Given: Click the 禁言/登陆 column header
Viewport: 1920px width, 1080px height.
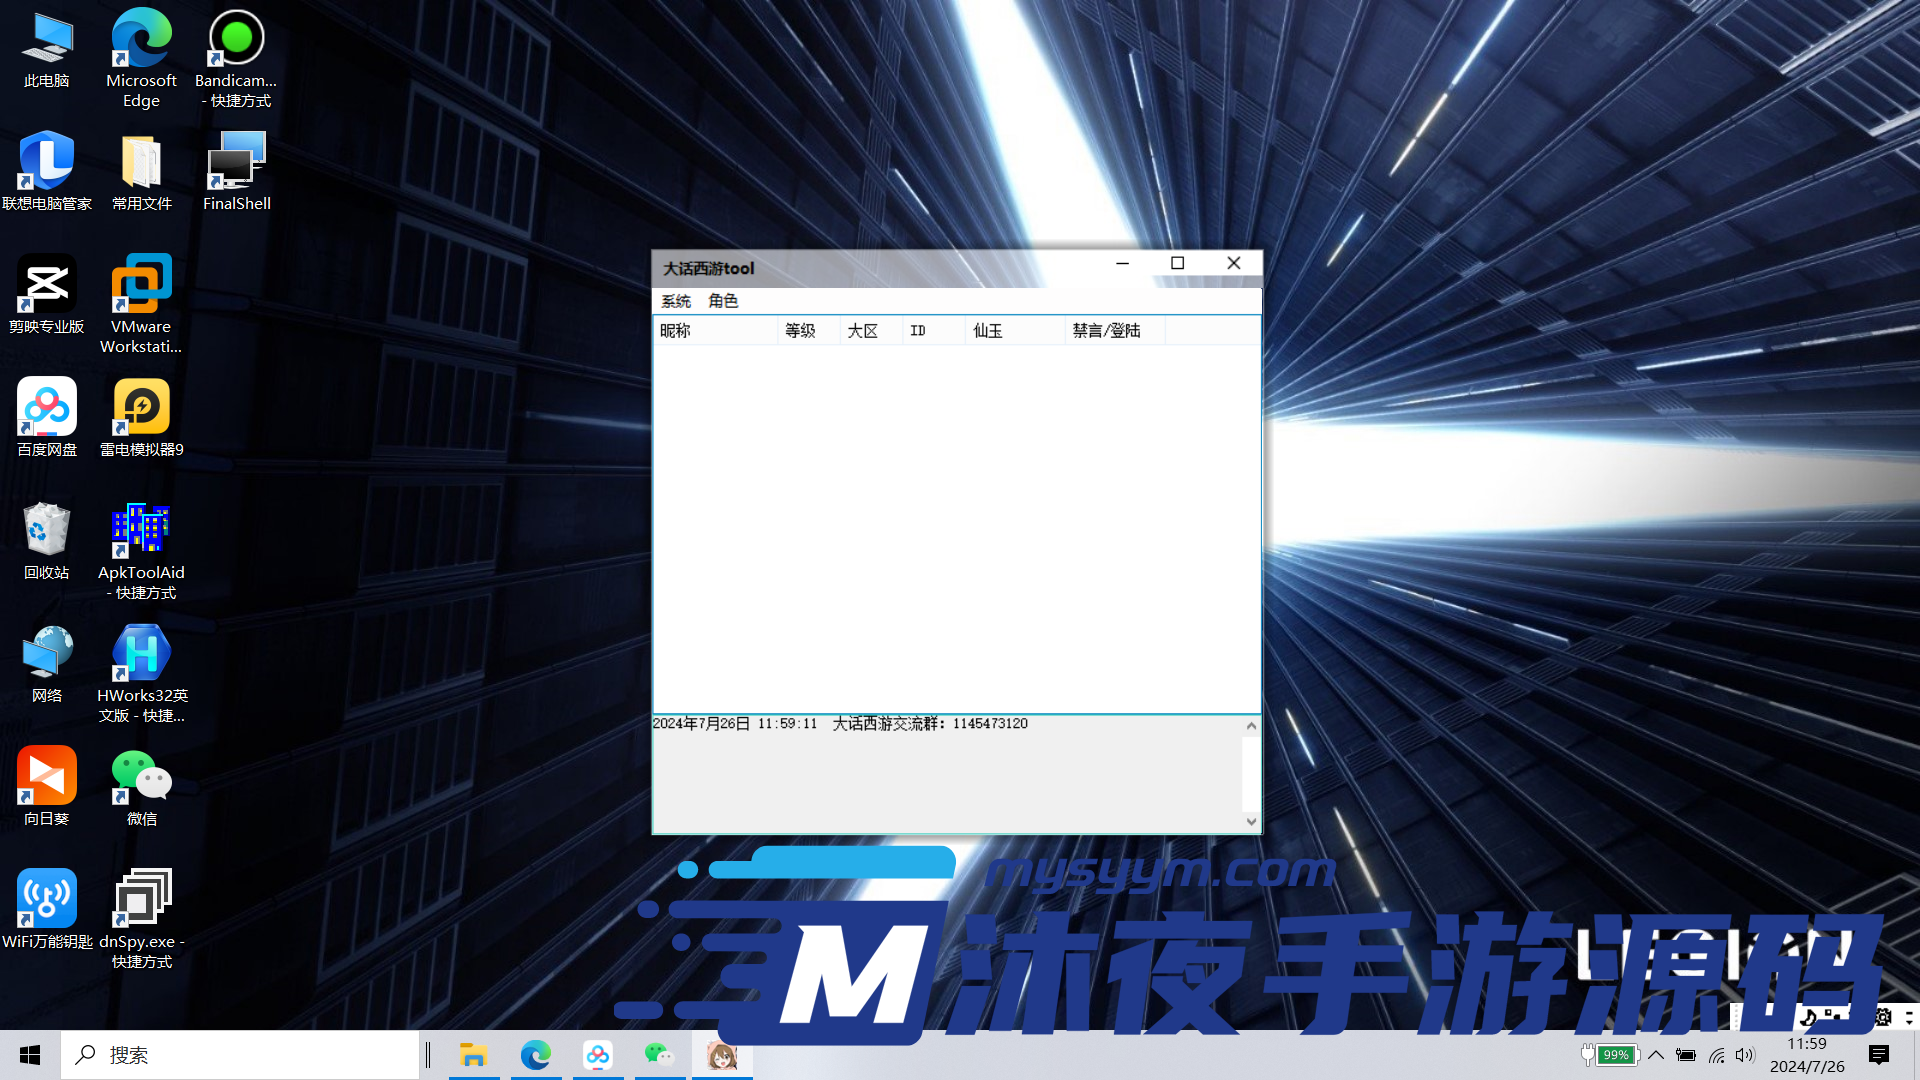Looking at the screenshot, I should tap(1106, 331).
